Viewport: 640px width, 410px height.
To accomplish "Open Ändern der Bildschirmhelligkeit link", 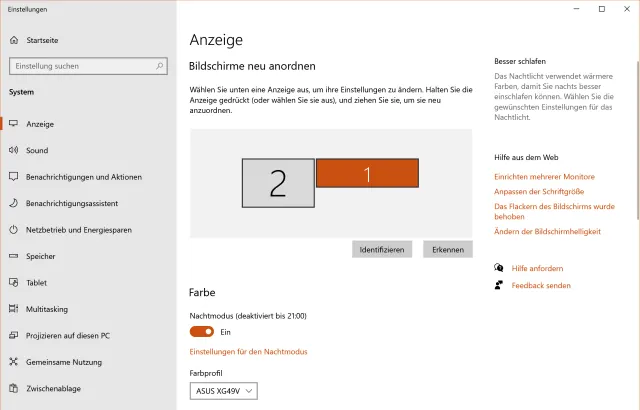I will coord(547,231).
